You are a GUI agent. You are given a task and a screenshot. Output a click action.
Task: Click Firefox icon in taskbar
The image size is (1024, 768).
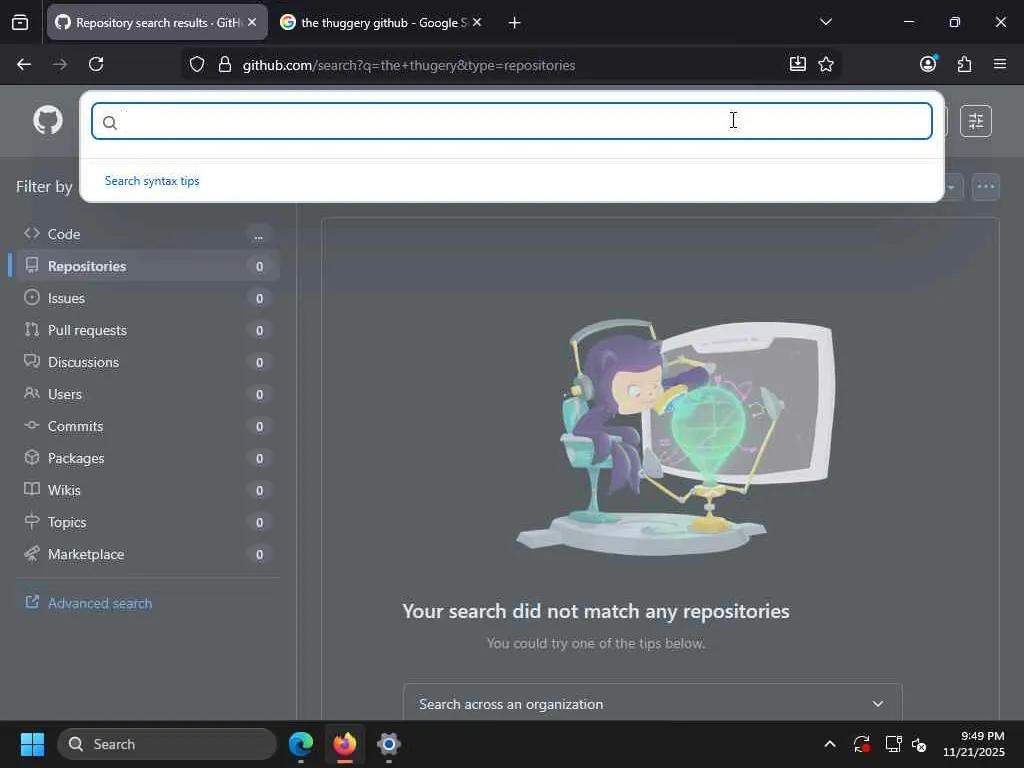(345, 744)
